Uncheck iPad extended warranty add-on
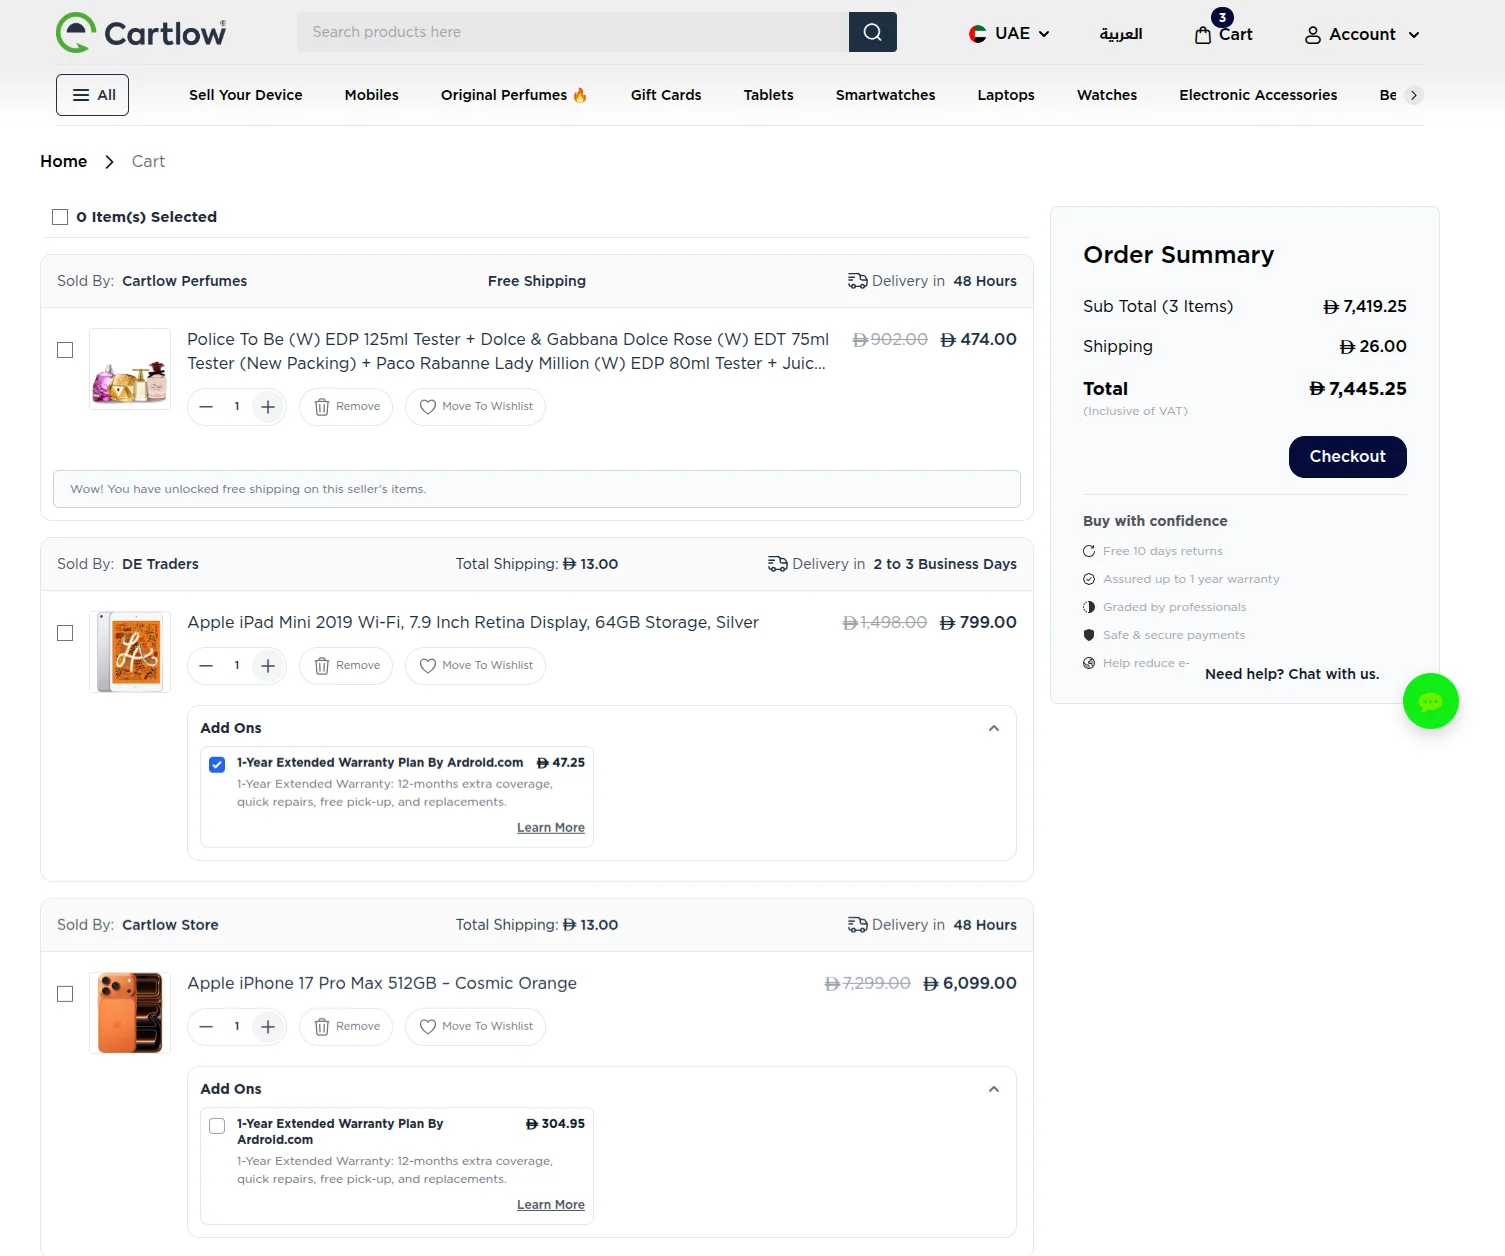This screenshot has width=1505, height=1256. point(217,765)
